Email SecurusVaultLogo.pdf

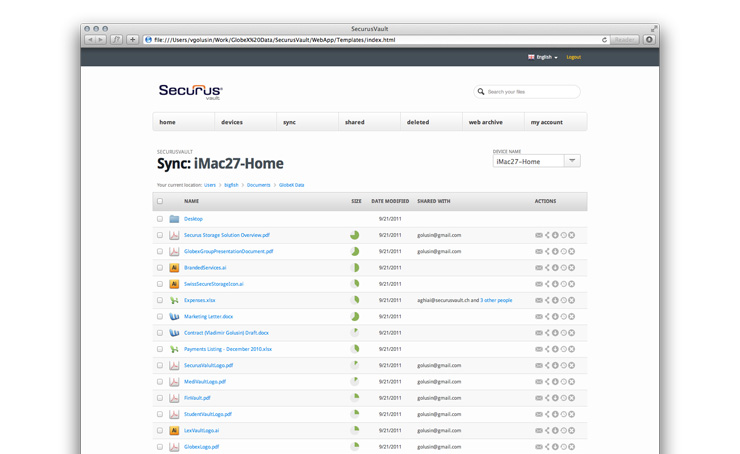tap(538, 365)
